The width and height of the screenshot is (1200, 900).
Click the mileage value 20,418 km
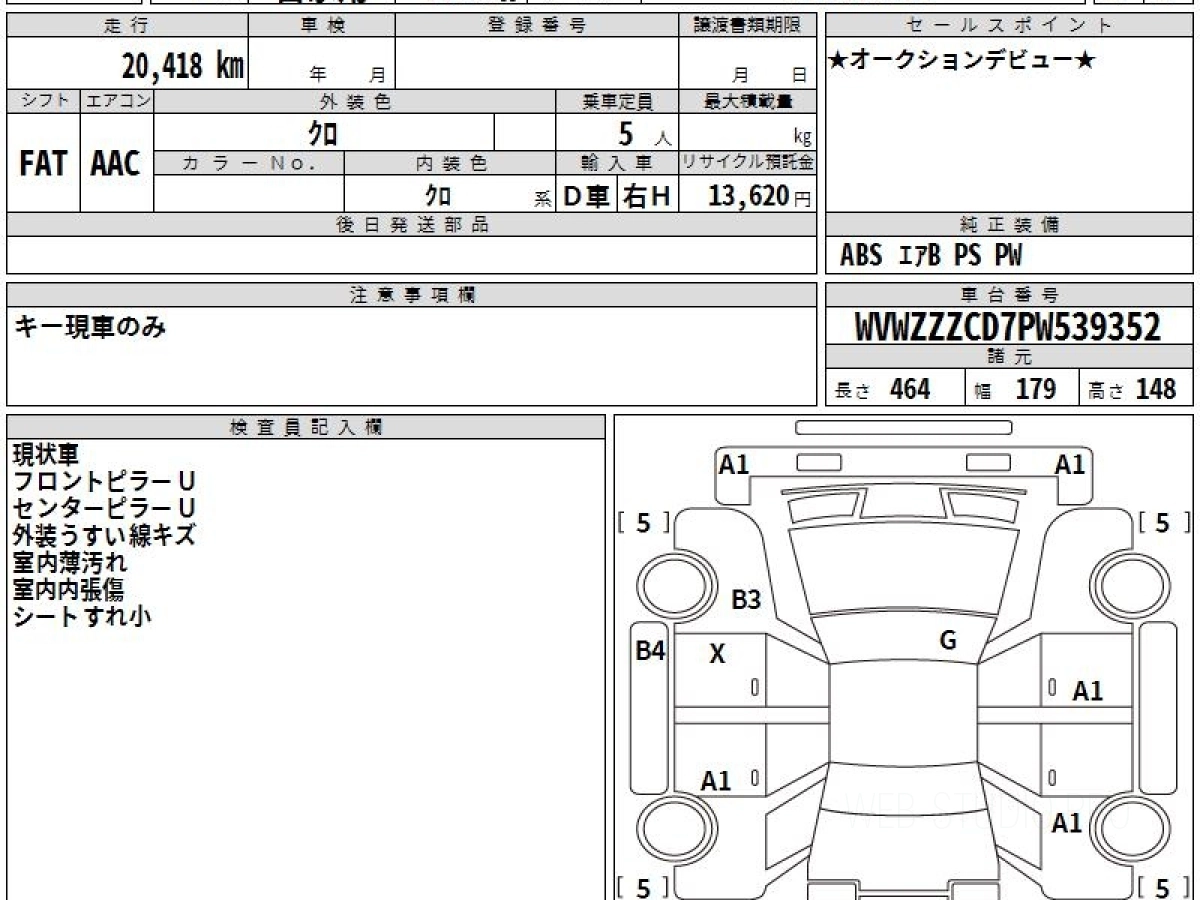(183, 66)
